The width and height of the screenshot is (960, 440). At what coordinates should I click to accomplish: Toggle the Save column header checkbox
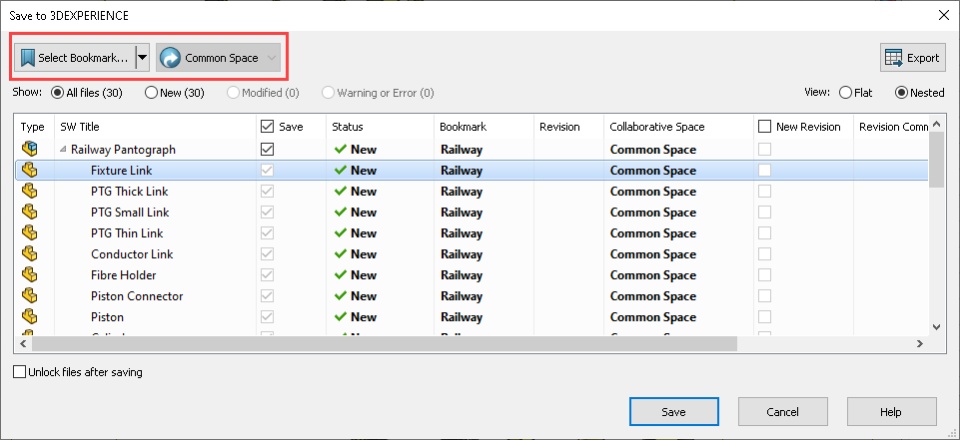click(267, 127)
